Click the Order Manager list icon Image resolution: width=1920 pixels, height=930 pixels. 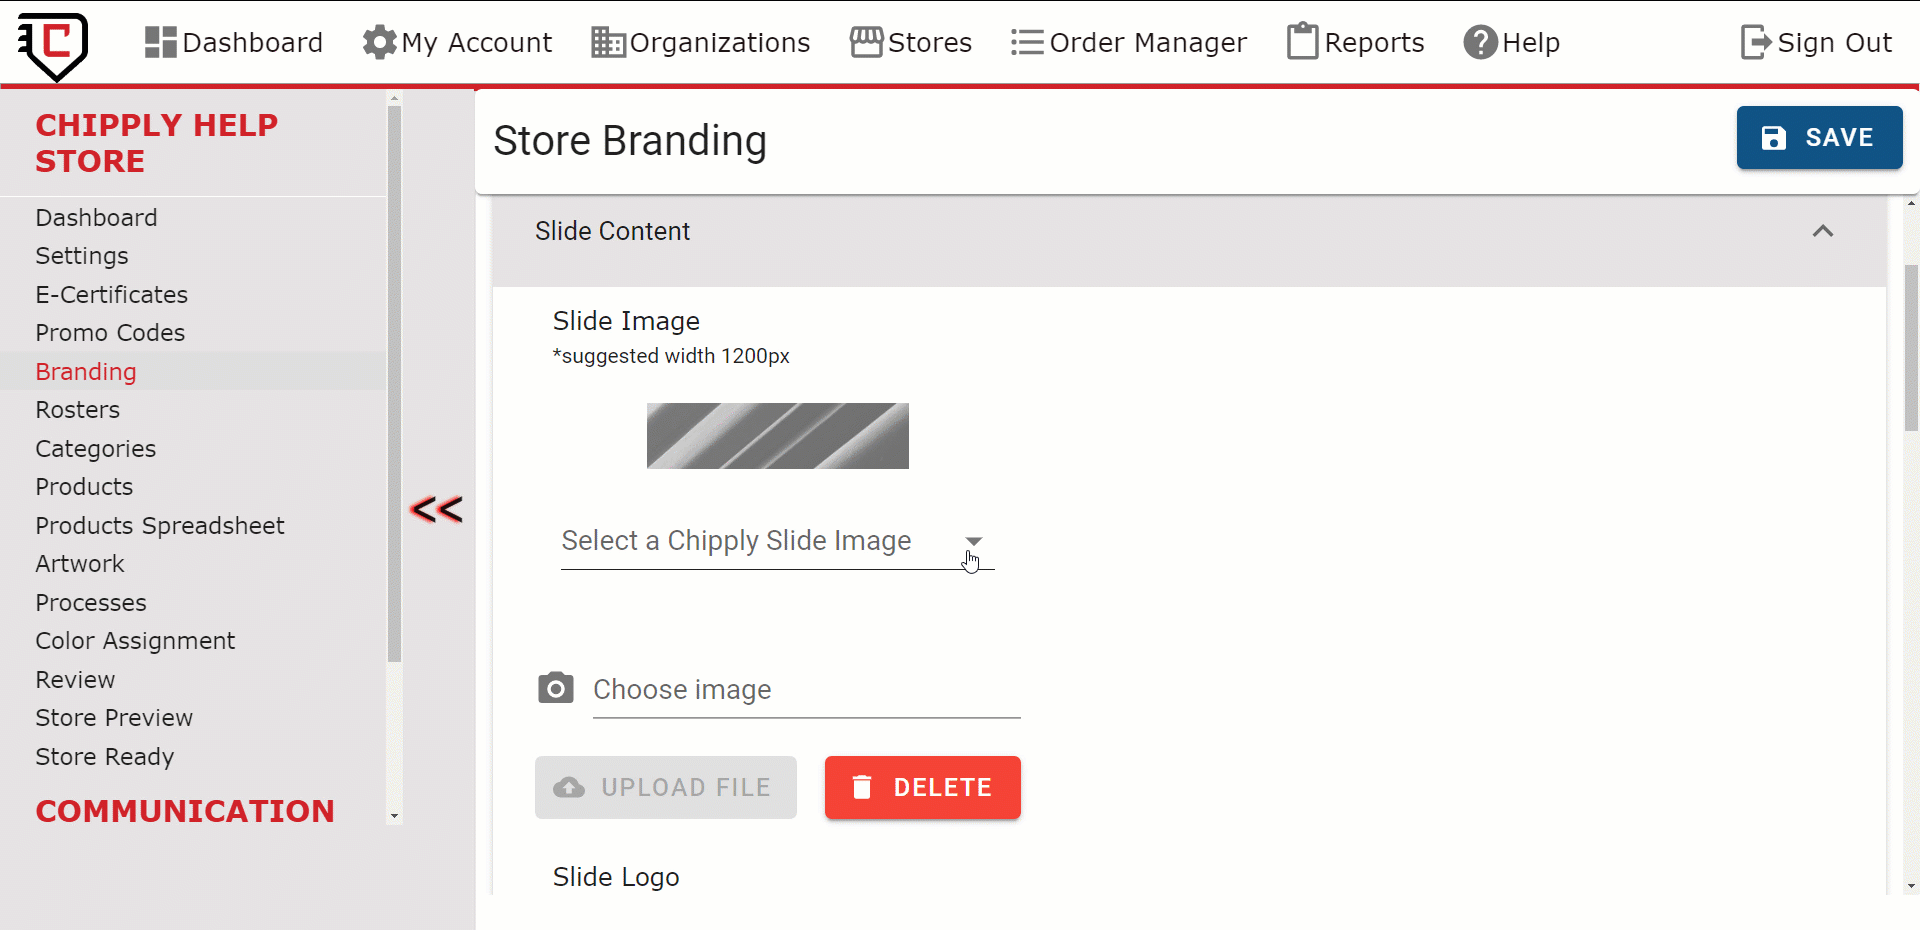click(x=1027, y=42)
